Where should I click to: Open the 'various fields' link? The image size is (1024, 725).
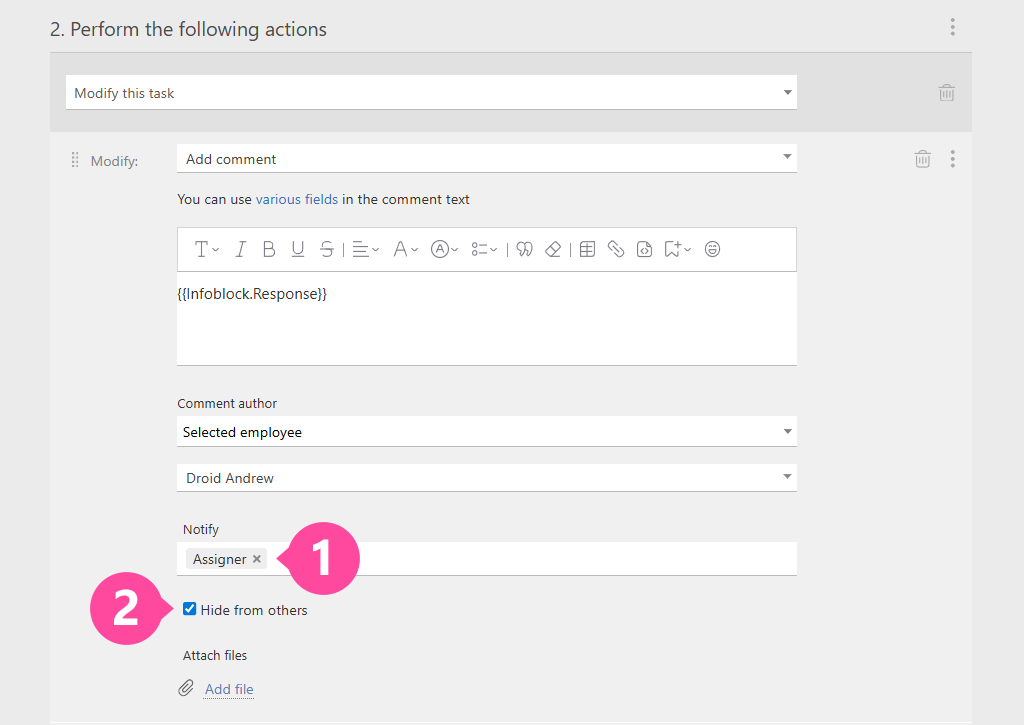296,199
